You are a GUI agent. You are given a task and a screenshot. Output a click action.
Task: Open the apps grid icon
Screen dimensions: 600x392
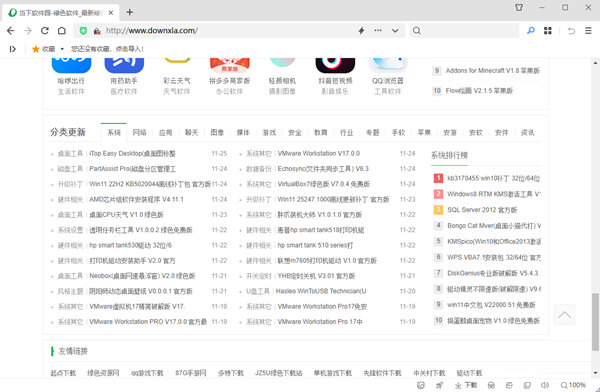coord(548,31)
